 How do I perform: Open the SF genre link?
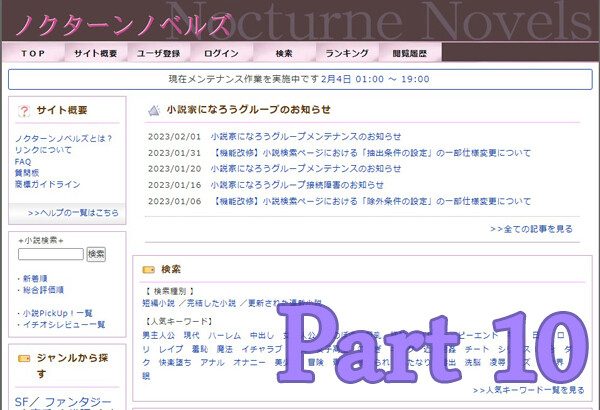point(21,402)
